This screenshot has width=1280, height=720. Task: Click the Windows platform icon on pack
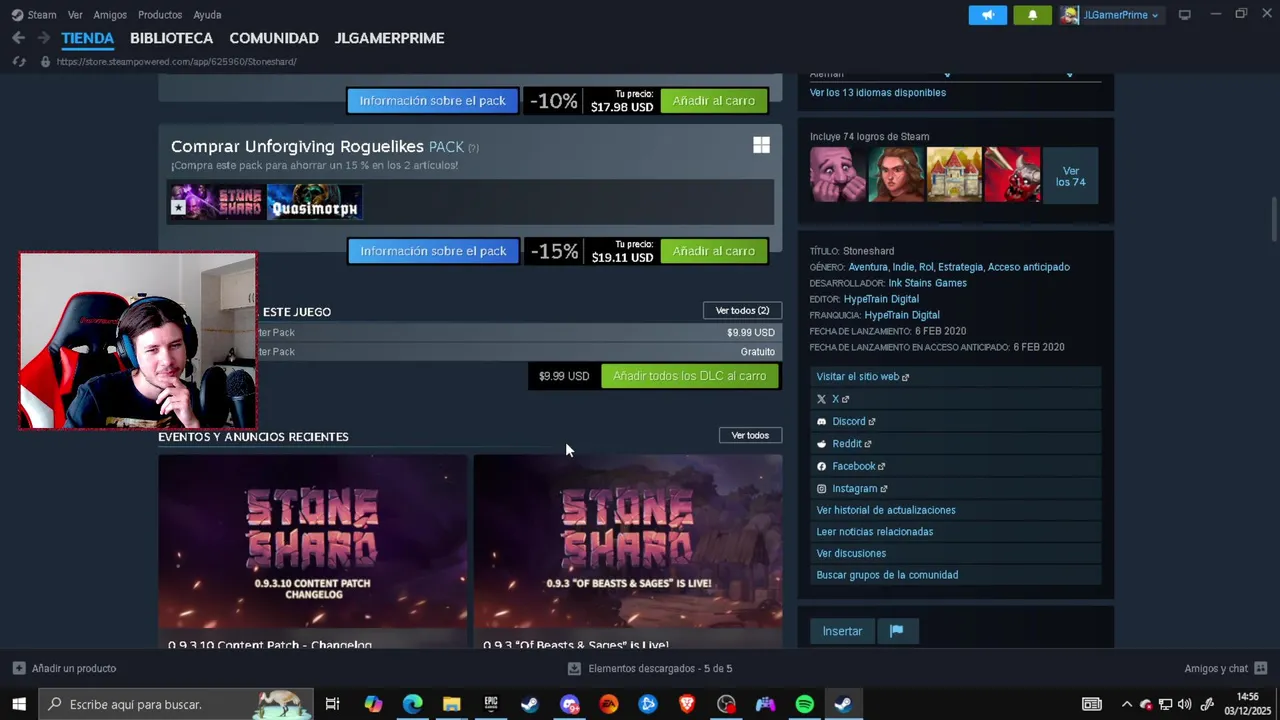(761, 145)
